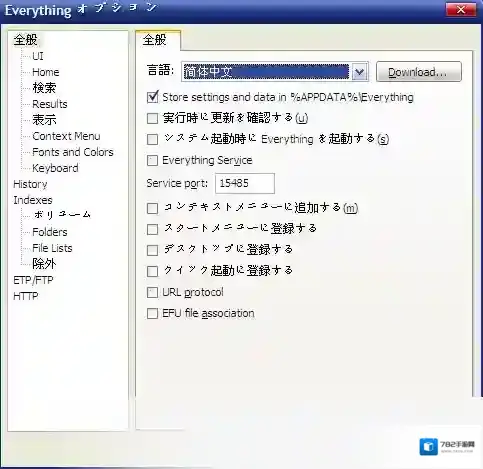Screen dimensions: 483x469
Task: Select UI in the options tree
Action: (38, 56)
